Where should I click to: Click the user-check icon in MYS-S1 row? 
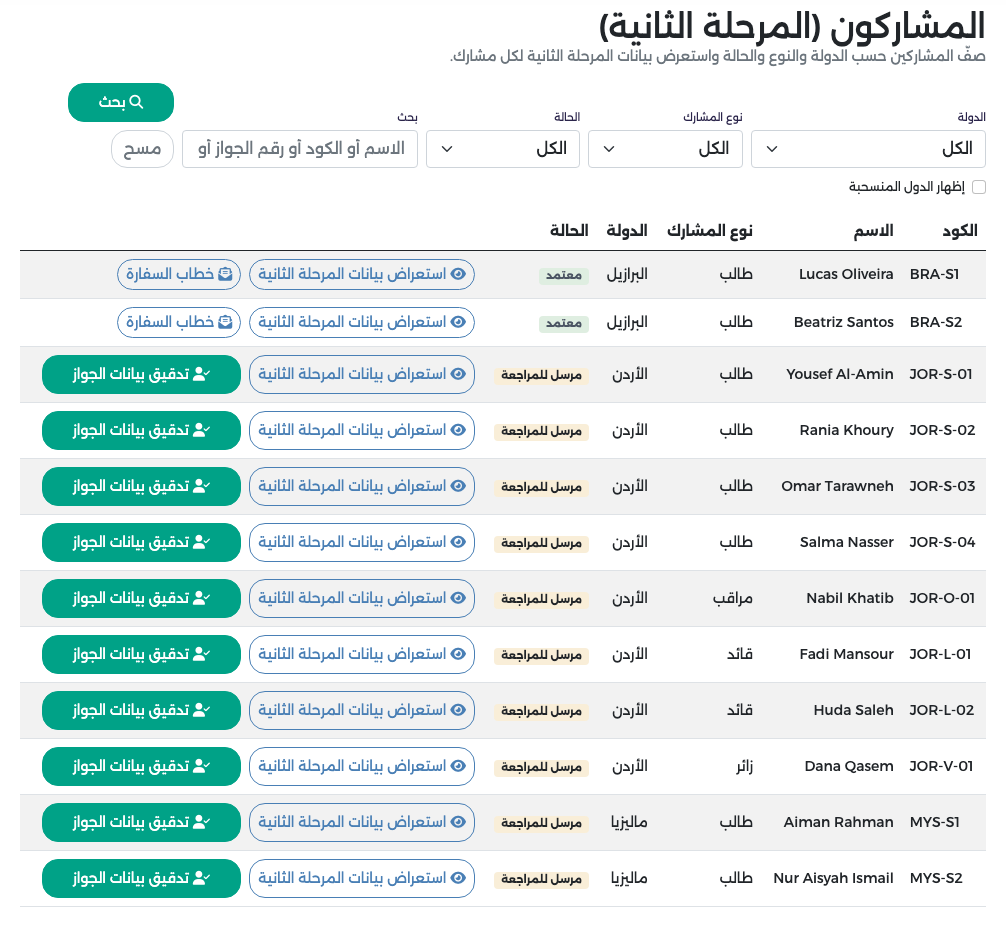click(x=201, y=822)
